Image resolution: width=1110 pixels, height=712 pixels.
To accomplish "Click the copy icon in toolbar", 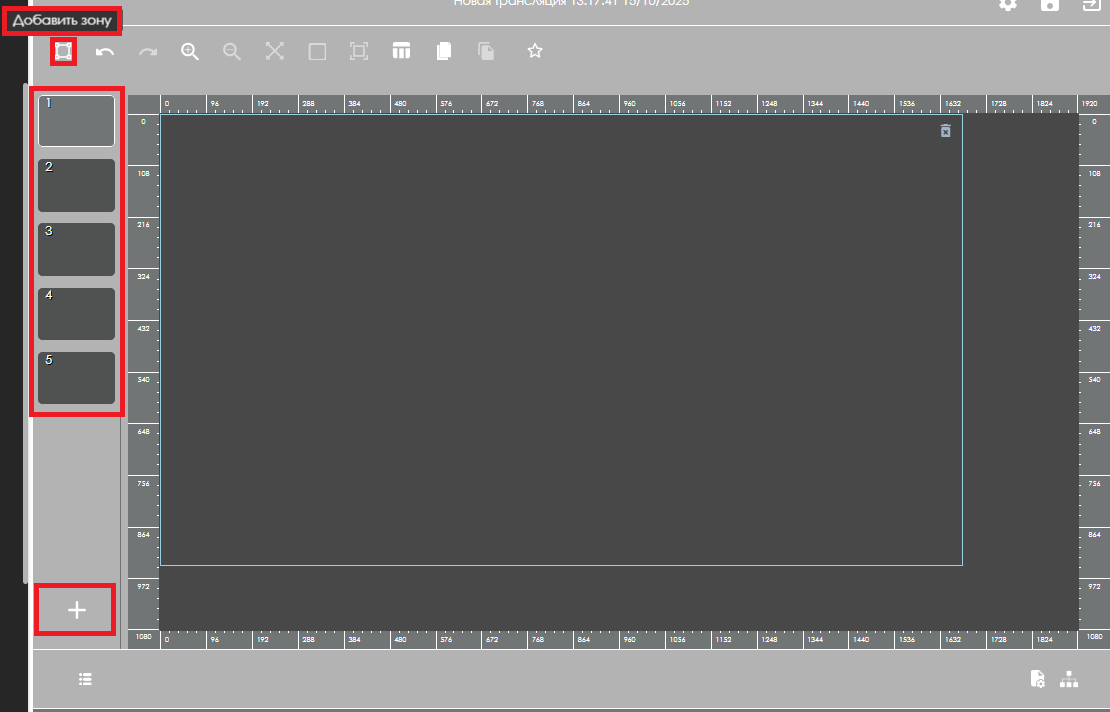I will [x=444, y=51].
